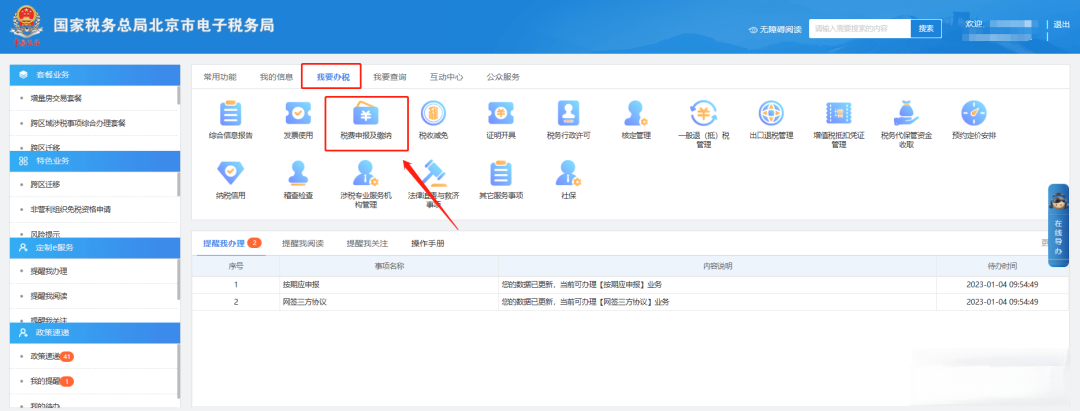Open 综合信息报告 icon
Image resolution: width=1080 pixels, height=411 pixels.
[230, 113]
